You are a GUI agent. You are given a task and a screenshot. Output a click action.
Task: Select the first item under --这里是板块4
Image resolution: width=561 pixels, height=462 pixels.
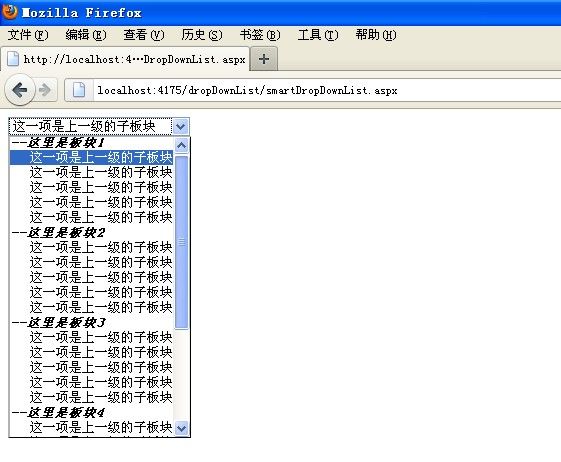pyautogui.click(x=92, y=427)
